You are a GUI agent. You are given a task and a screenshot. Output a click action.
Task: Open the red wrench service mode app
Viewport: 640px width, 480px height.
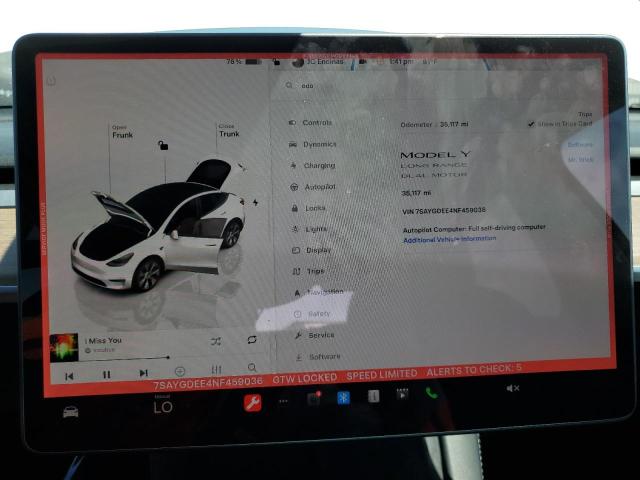(x=252, y=402)
